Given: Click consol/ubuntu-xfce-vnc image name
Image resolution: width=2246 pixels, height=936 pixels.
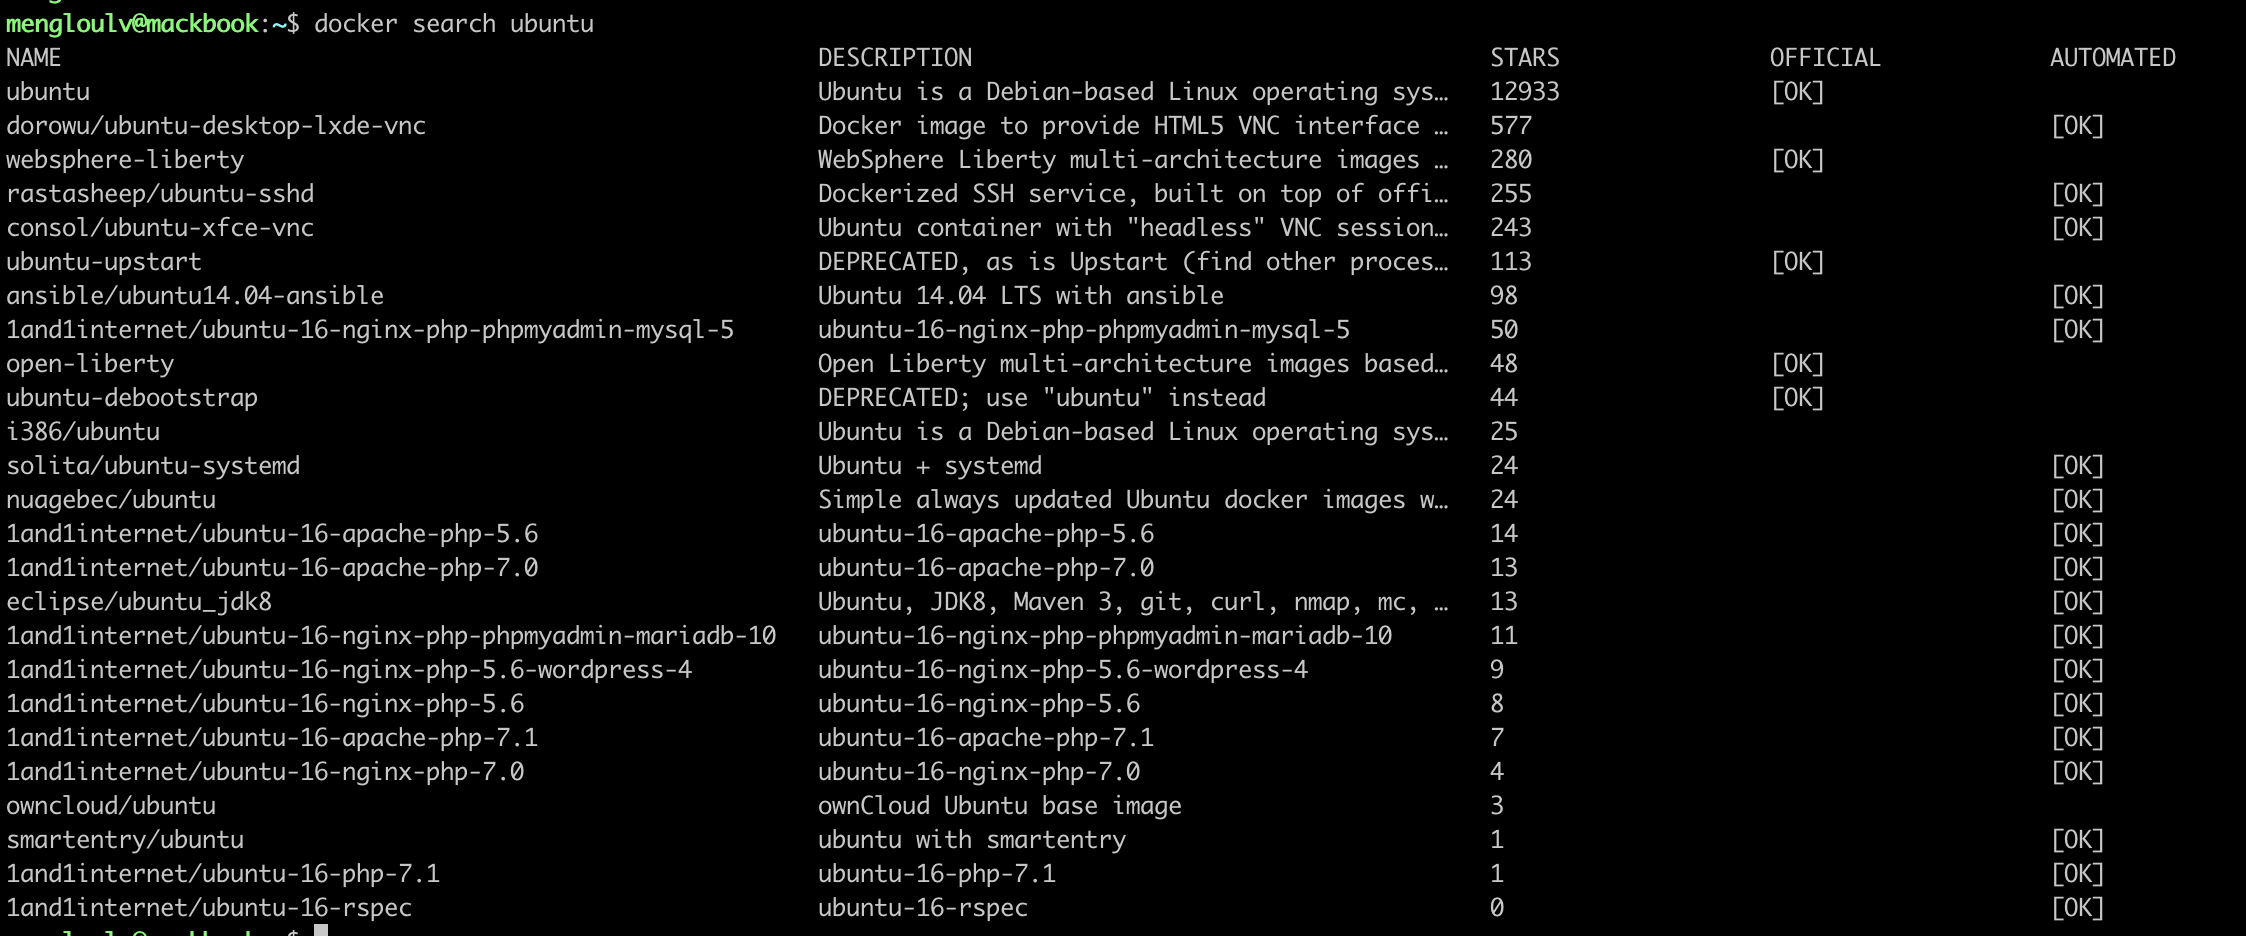Looking at the screenshot, I should 160,228.
